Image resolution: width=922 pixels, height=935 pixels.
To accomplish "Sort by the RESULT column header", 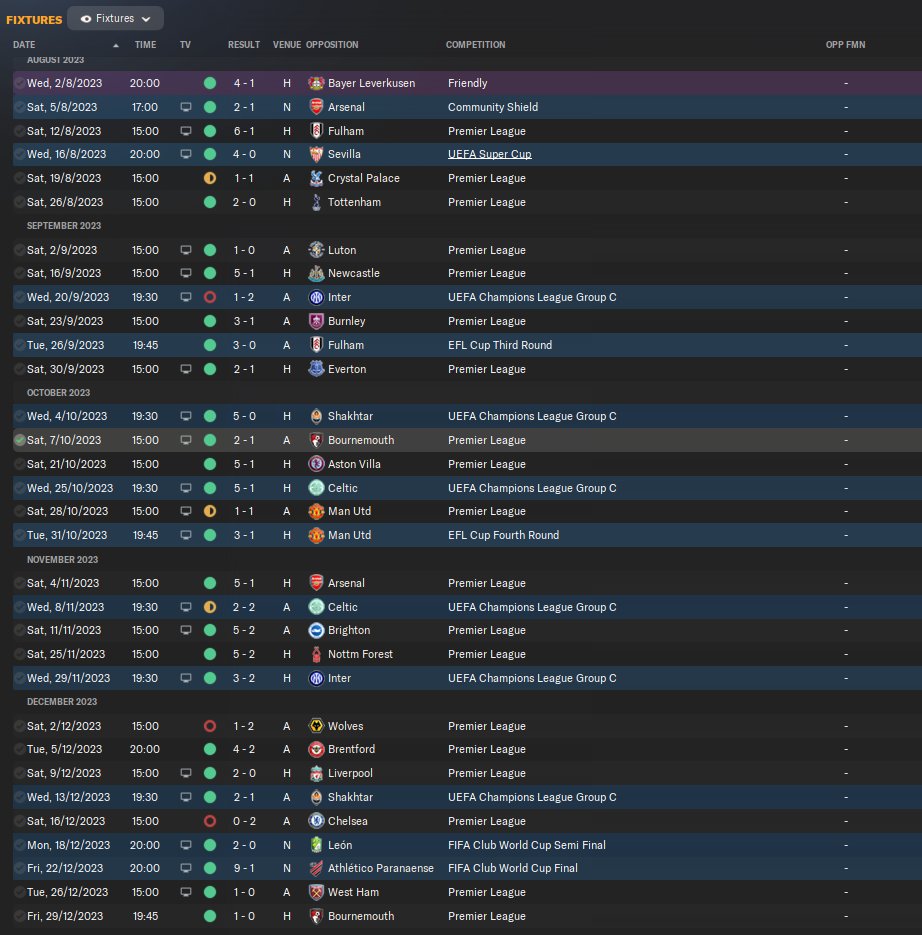I will [x=244, y=45].
